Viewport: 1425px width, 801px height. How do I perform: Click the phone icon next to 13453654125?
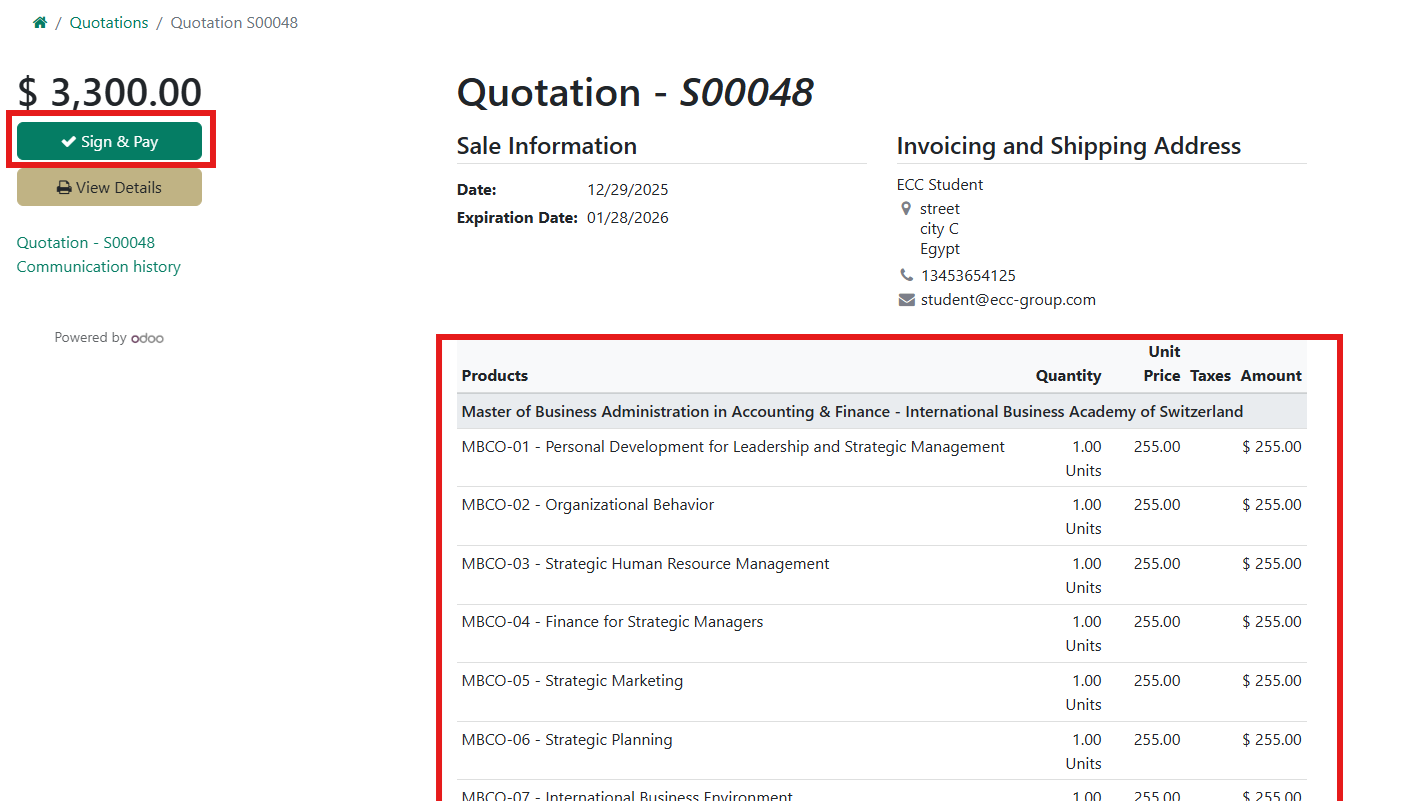[906, 275]
